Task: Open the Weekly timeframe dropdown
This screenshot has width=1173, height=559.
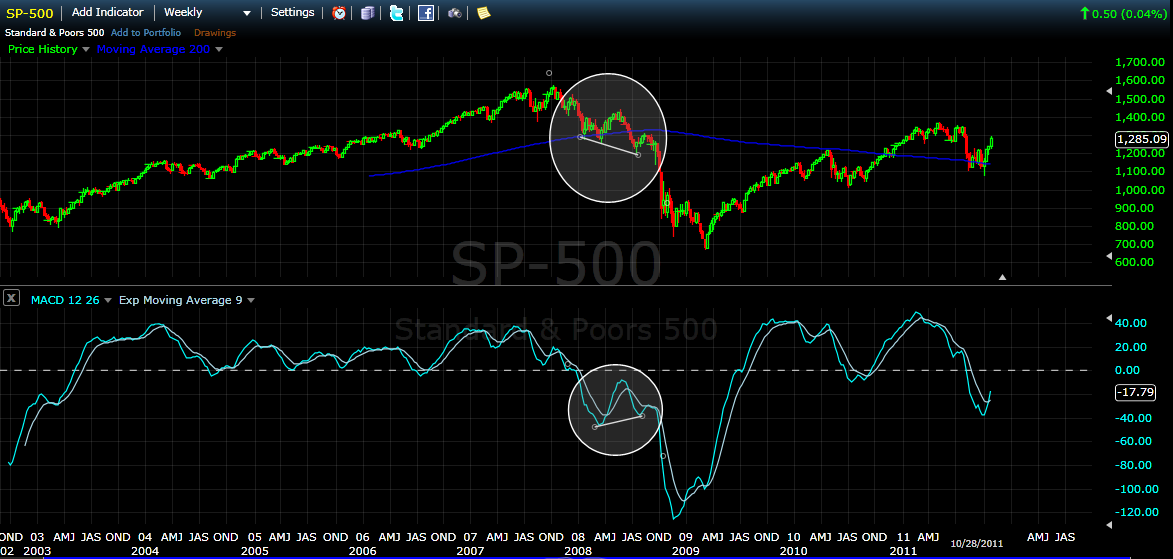Action: pyautogui.click(x=247, y=13)
